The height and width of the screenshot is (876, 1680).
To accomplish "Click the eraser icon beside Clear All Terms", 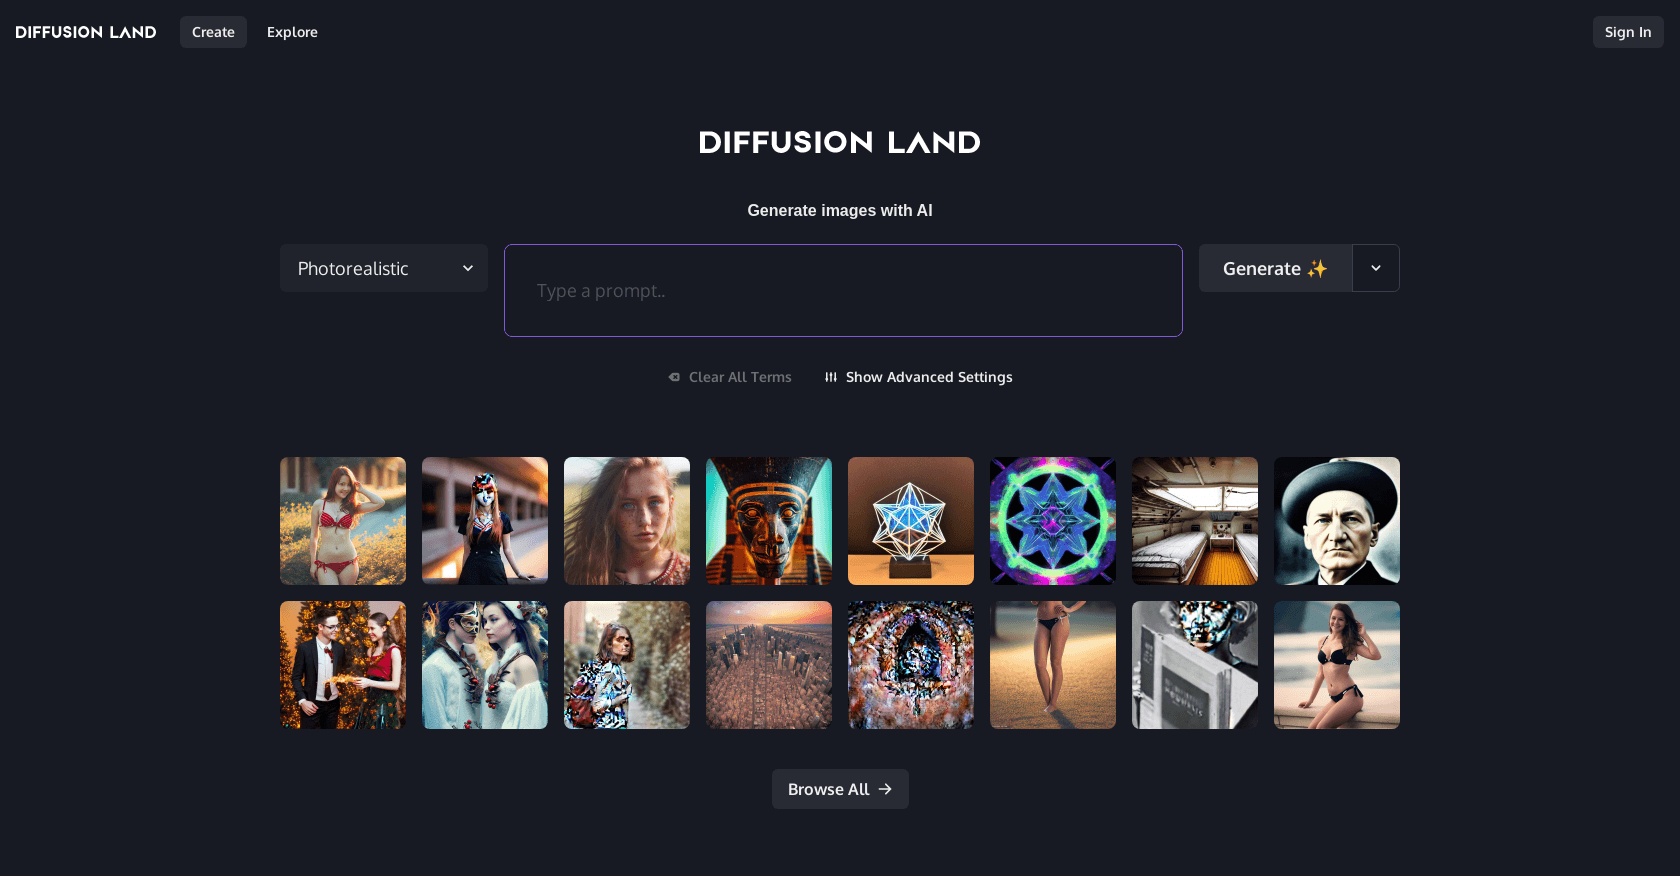I will (x=674, y=377).
